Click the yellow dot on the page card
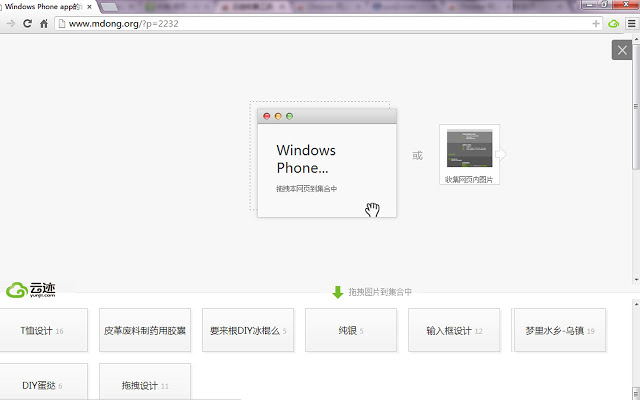640x400 pixels. click(278, 116)
